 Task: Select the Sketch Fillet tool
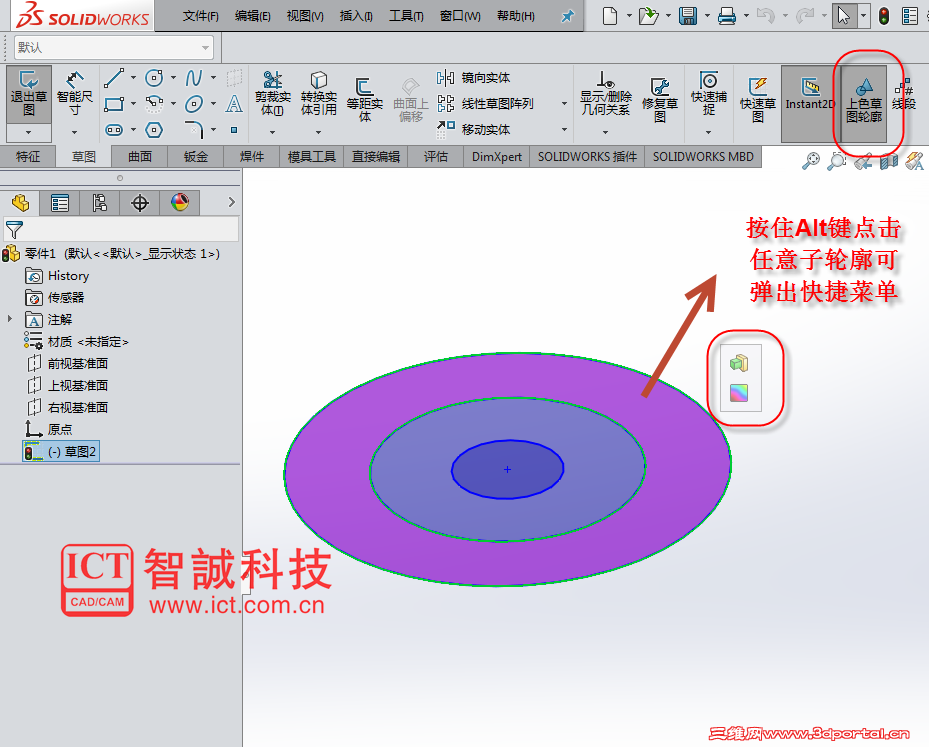click(x=194, y=130)
